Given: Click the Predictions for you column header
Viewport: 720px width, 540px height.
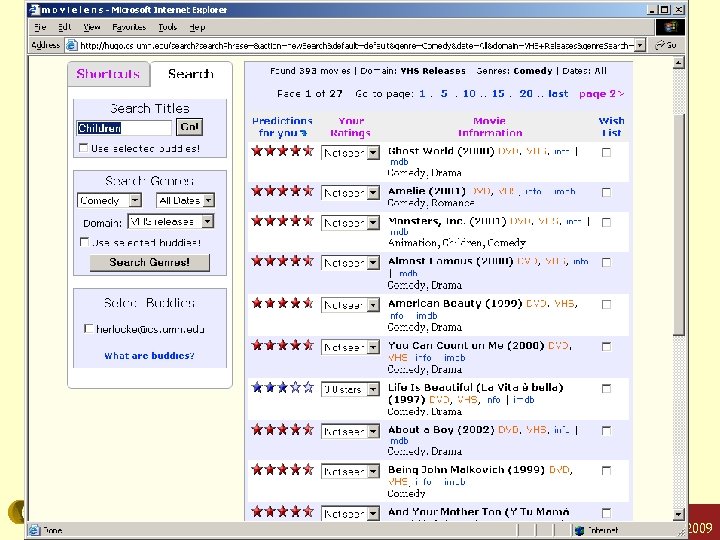Looking at the screenshot, I should click(x=282, y=127).
